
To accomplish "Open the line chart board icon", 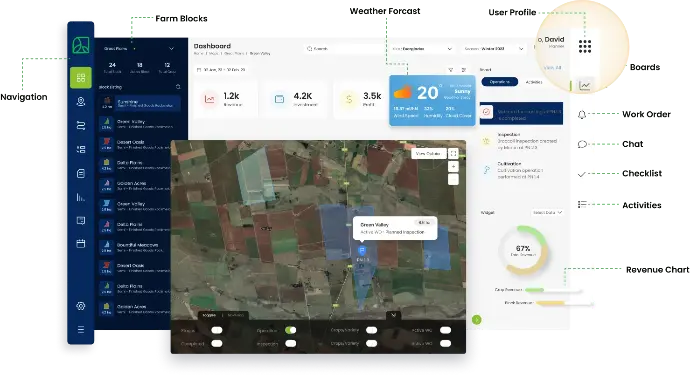I will click(585, 85).
